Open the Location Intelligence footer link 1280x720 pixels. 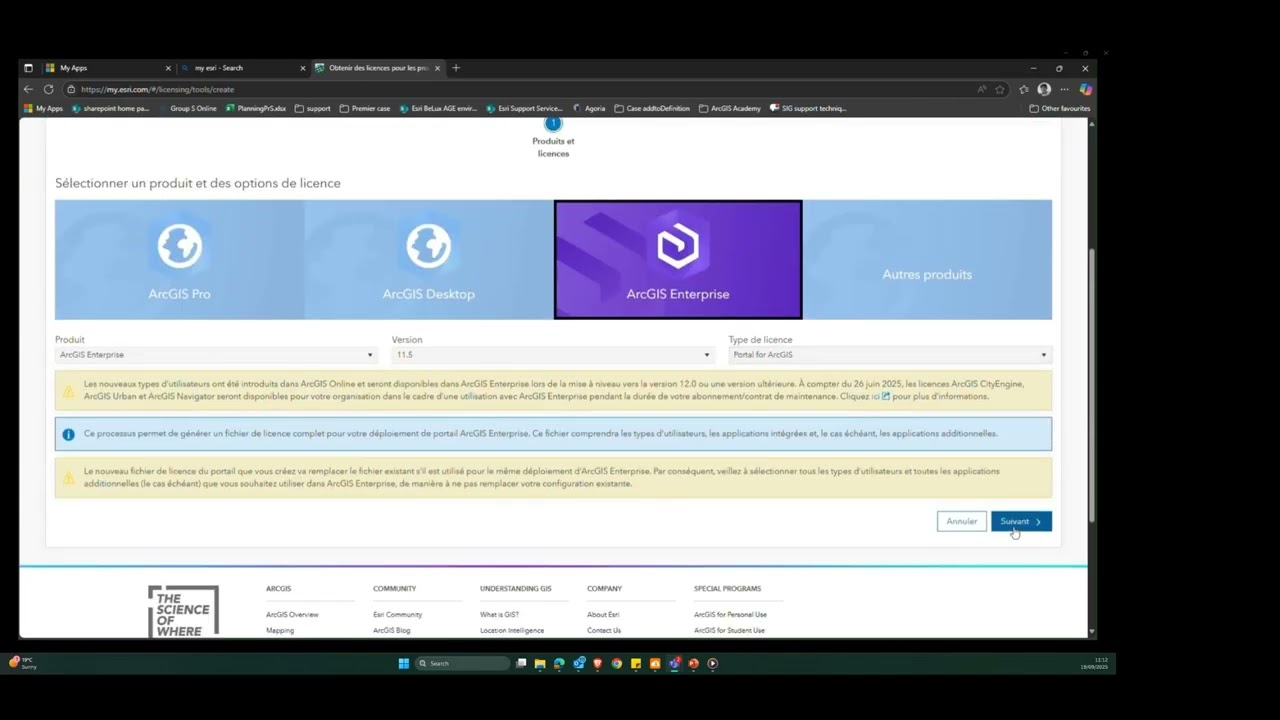click(512, 631)
